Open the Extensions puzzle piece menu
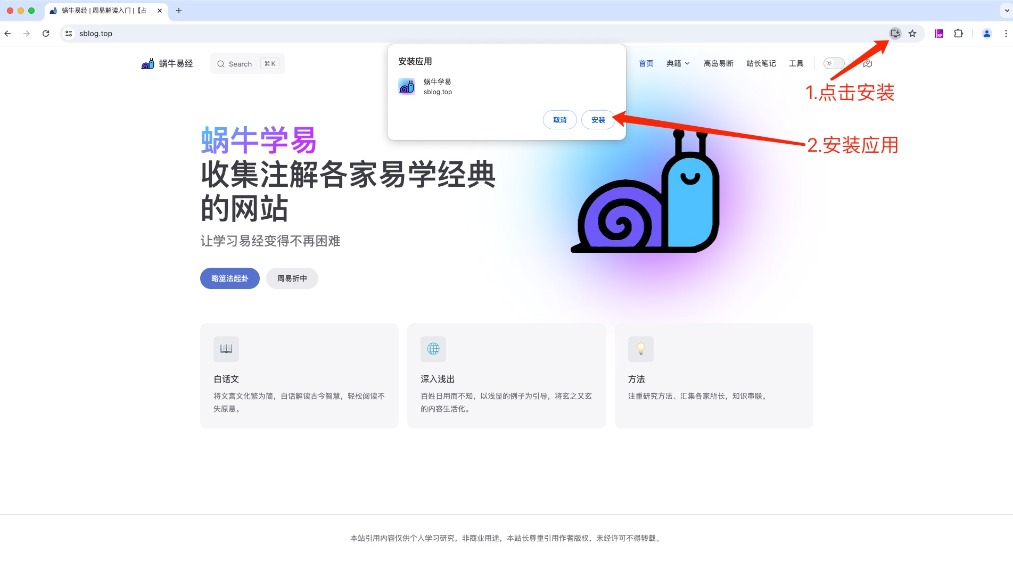 point(958,33)
